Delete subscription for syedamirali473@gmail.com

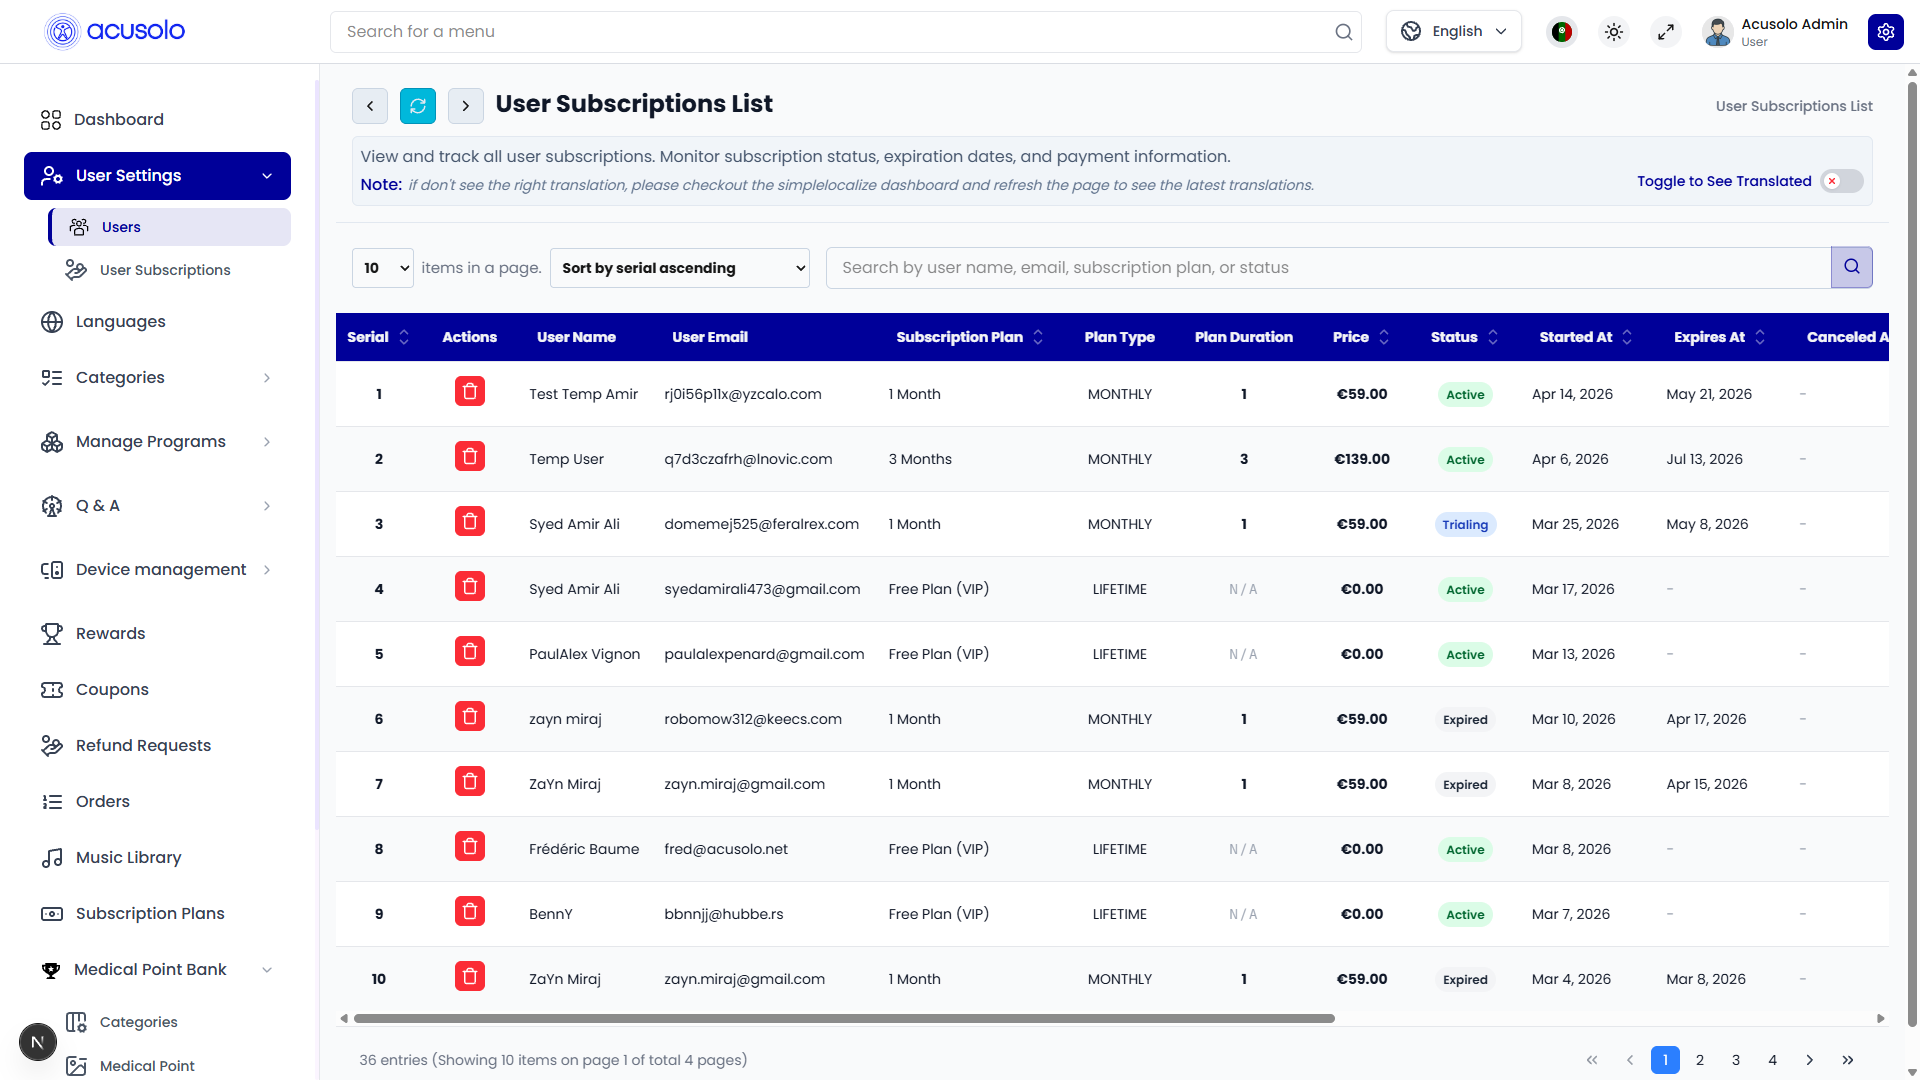click(x=470, y=586)
